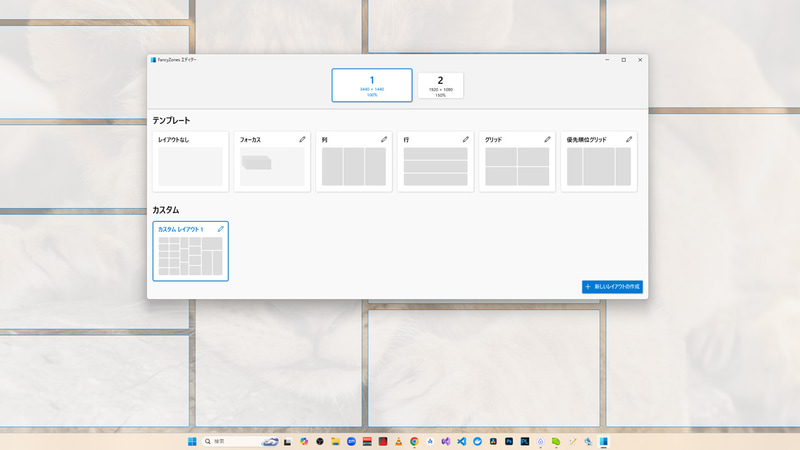Apply the カスタム レイアウト 1 preview
800x450 pixels.
coord(190,256)
